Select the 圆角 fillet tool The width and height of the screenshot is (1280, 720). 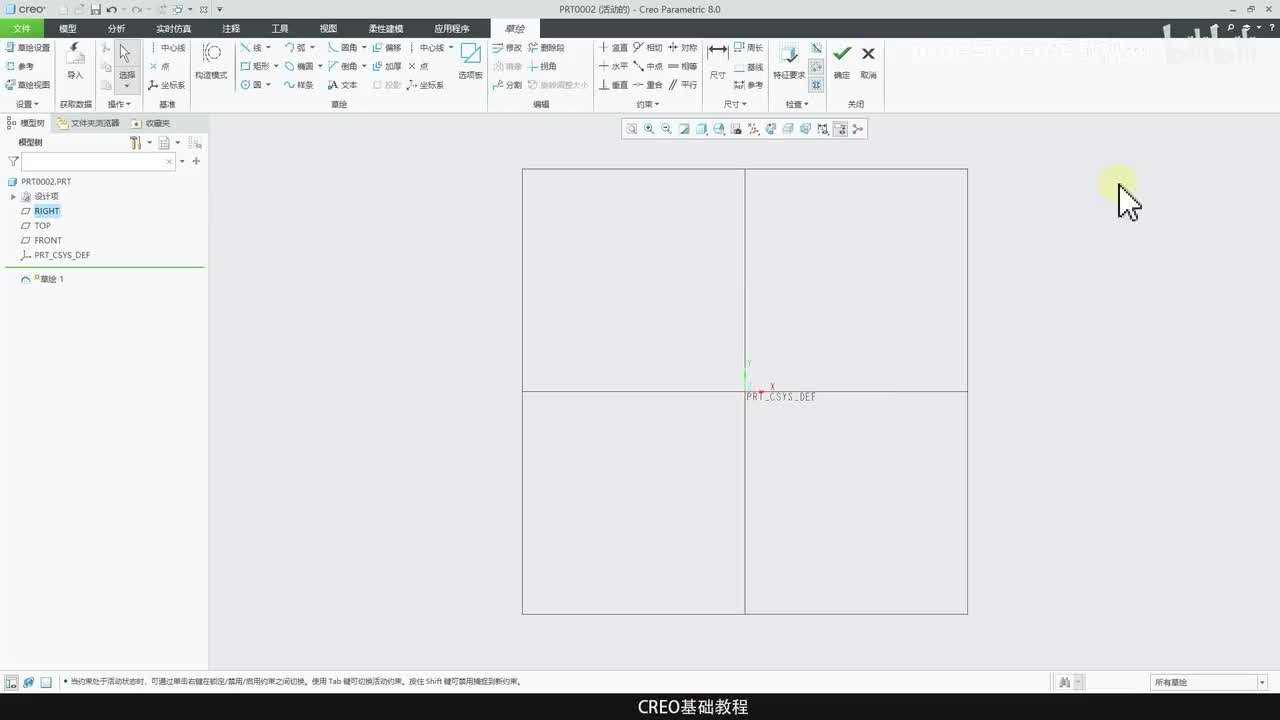point(342,47)
